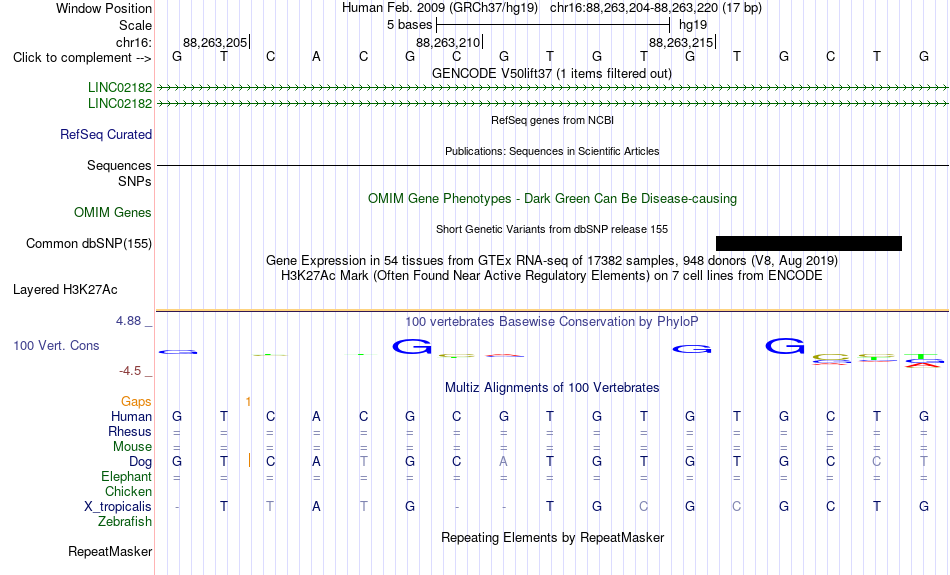The image size is (950, 575).
Task: Click the orange gap marker '1' in Gaps row
Action: point(248,402)
